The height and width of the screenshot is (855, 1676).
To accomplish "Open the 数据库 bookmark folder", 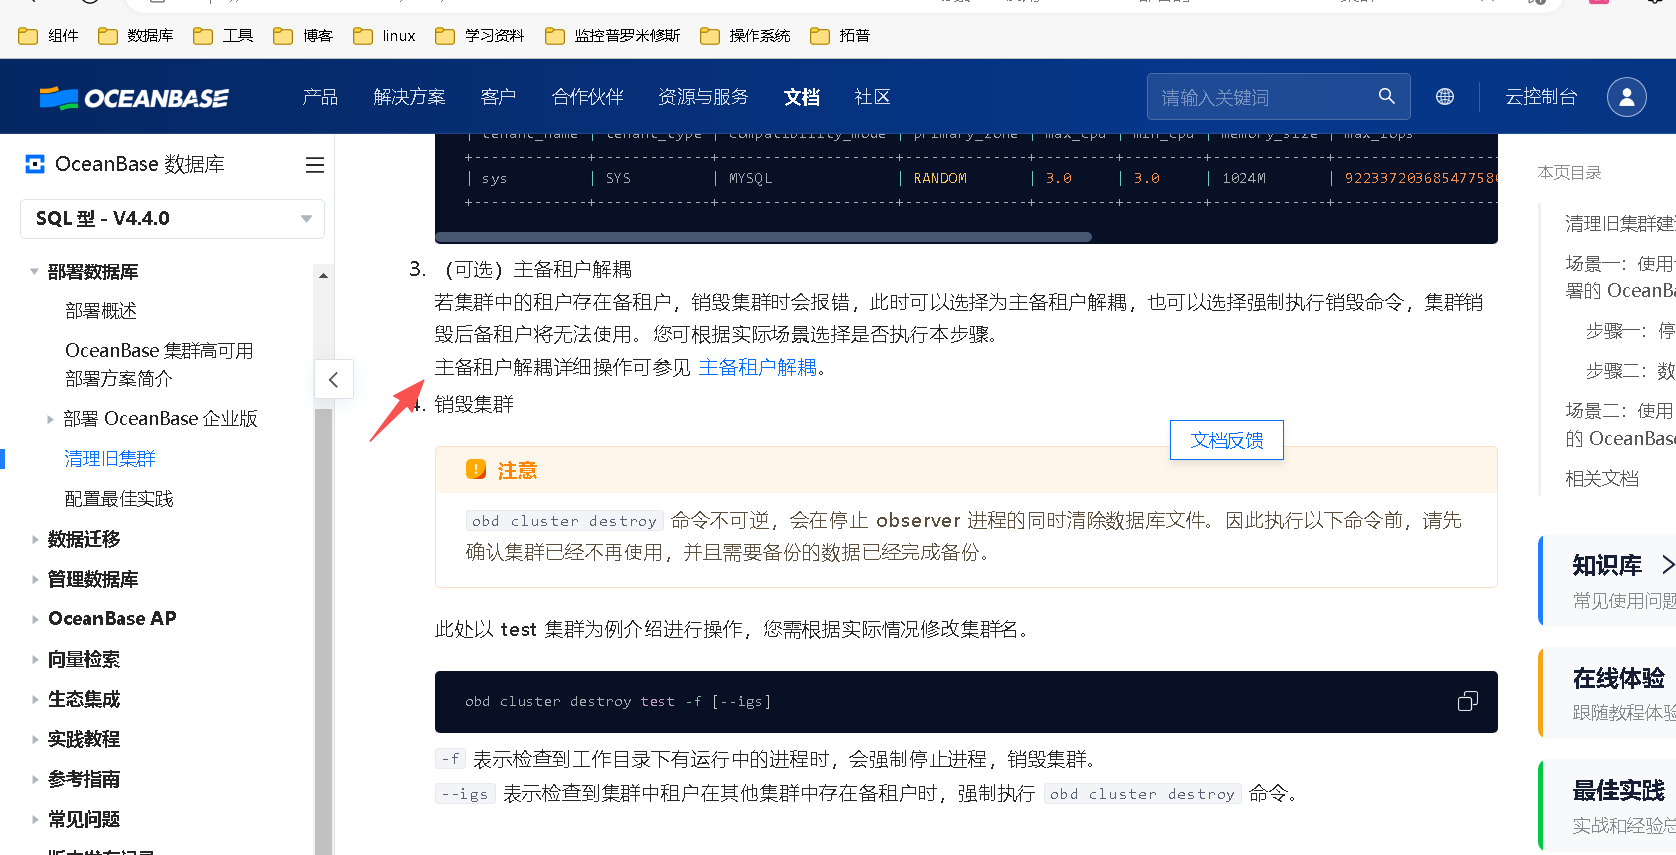I will pos(136,36).
